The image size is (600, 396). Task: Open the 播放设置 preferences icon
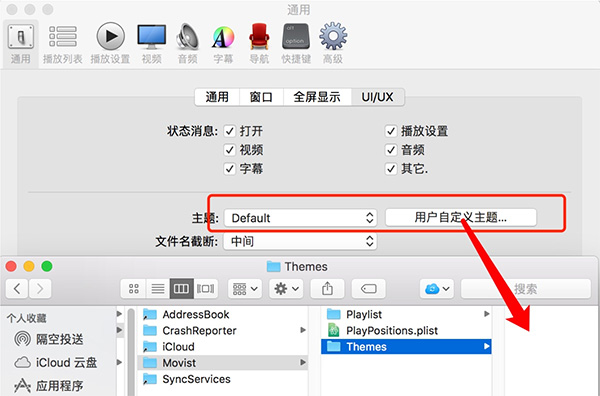pos(110,43)
